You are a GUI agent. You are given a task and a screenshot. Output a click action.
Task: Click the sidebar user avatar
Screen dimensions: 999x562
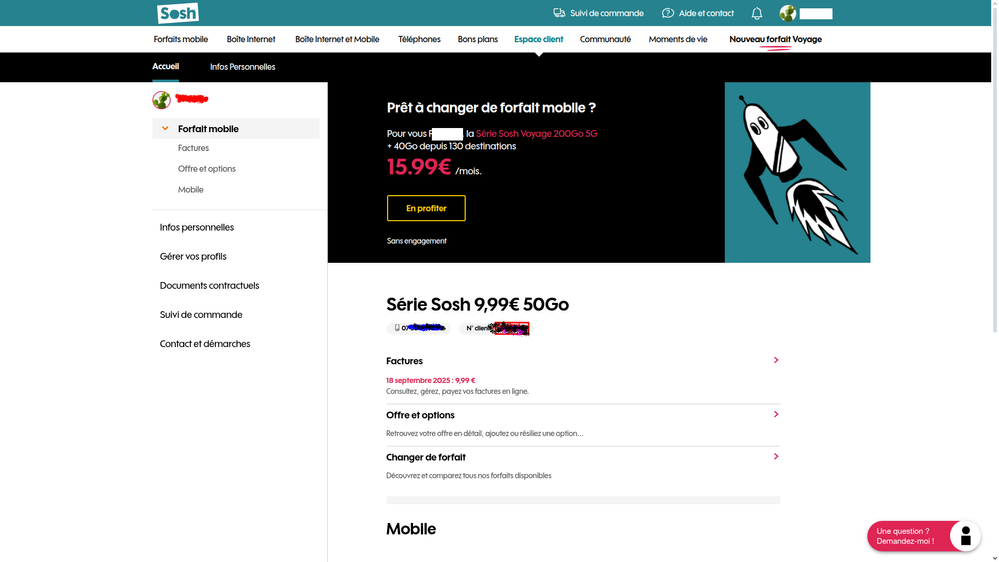(x=161, y=99)
